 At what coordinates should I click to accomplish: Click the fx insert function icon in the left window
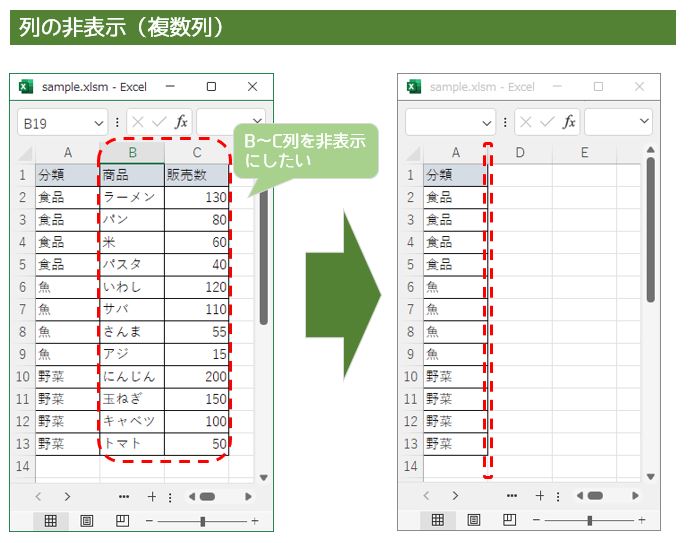(x=181, y=122)
